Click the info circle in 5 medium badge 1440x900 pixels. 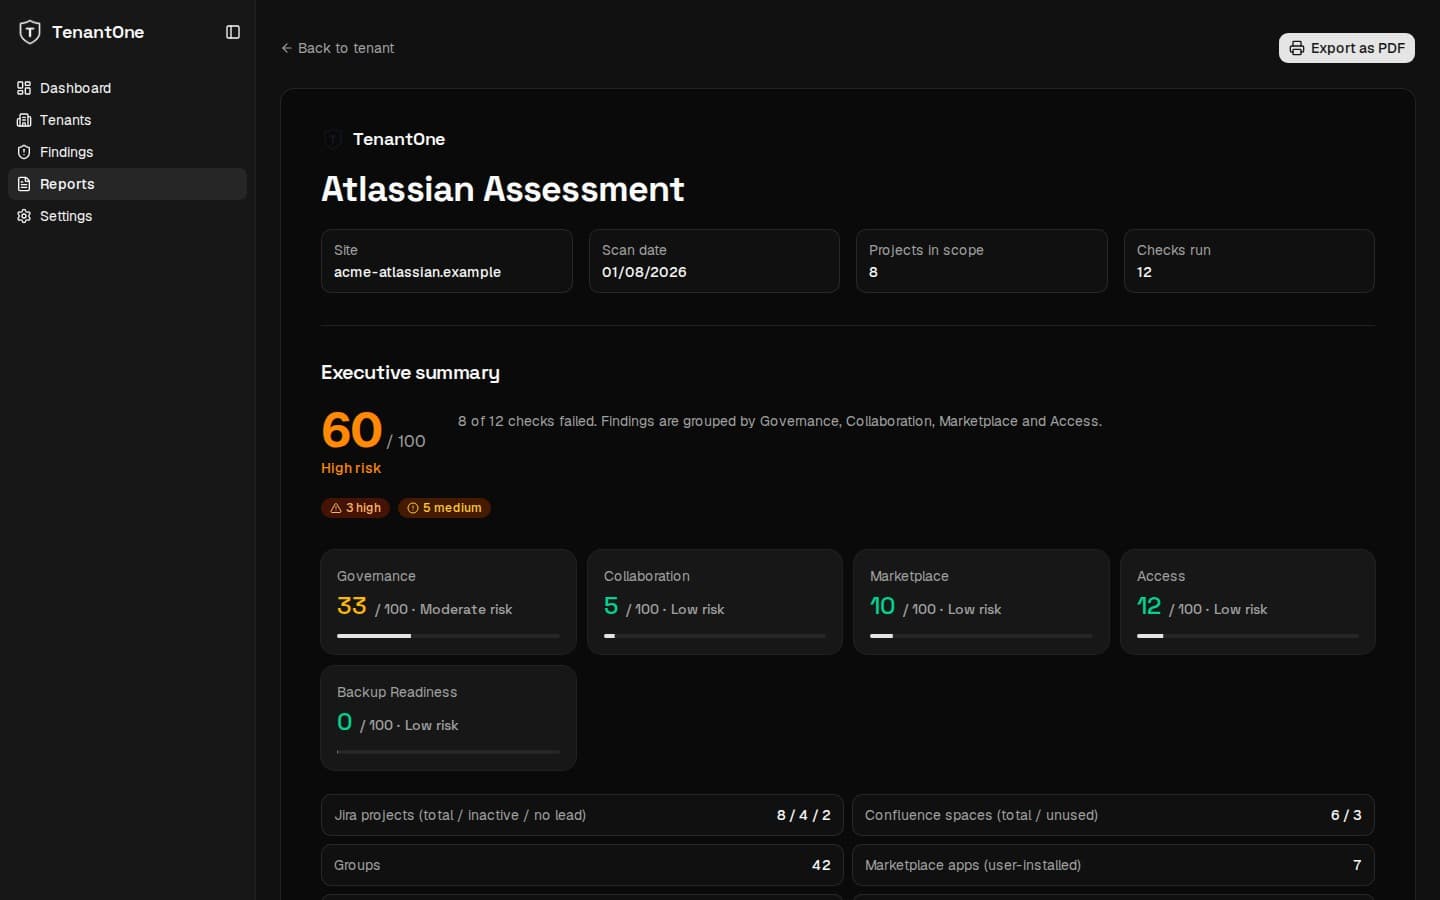point(413,508)
